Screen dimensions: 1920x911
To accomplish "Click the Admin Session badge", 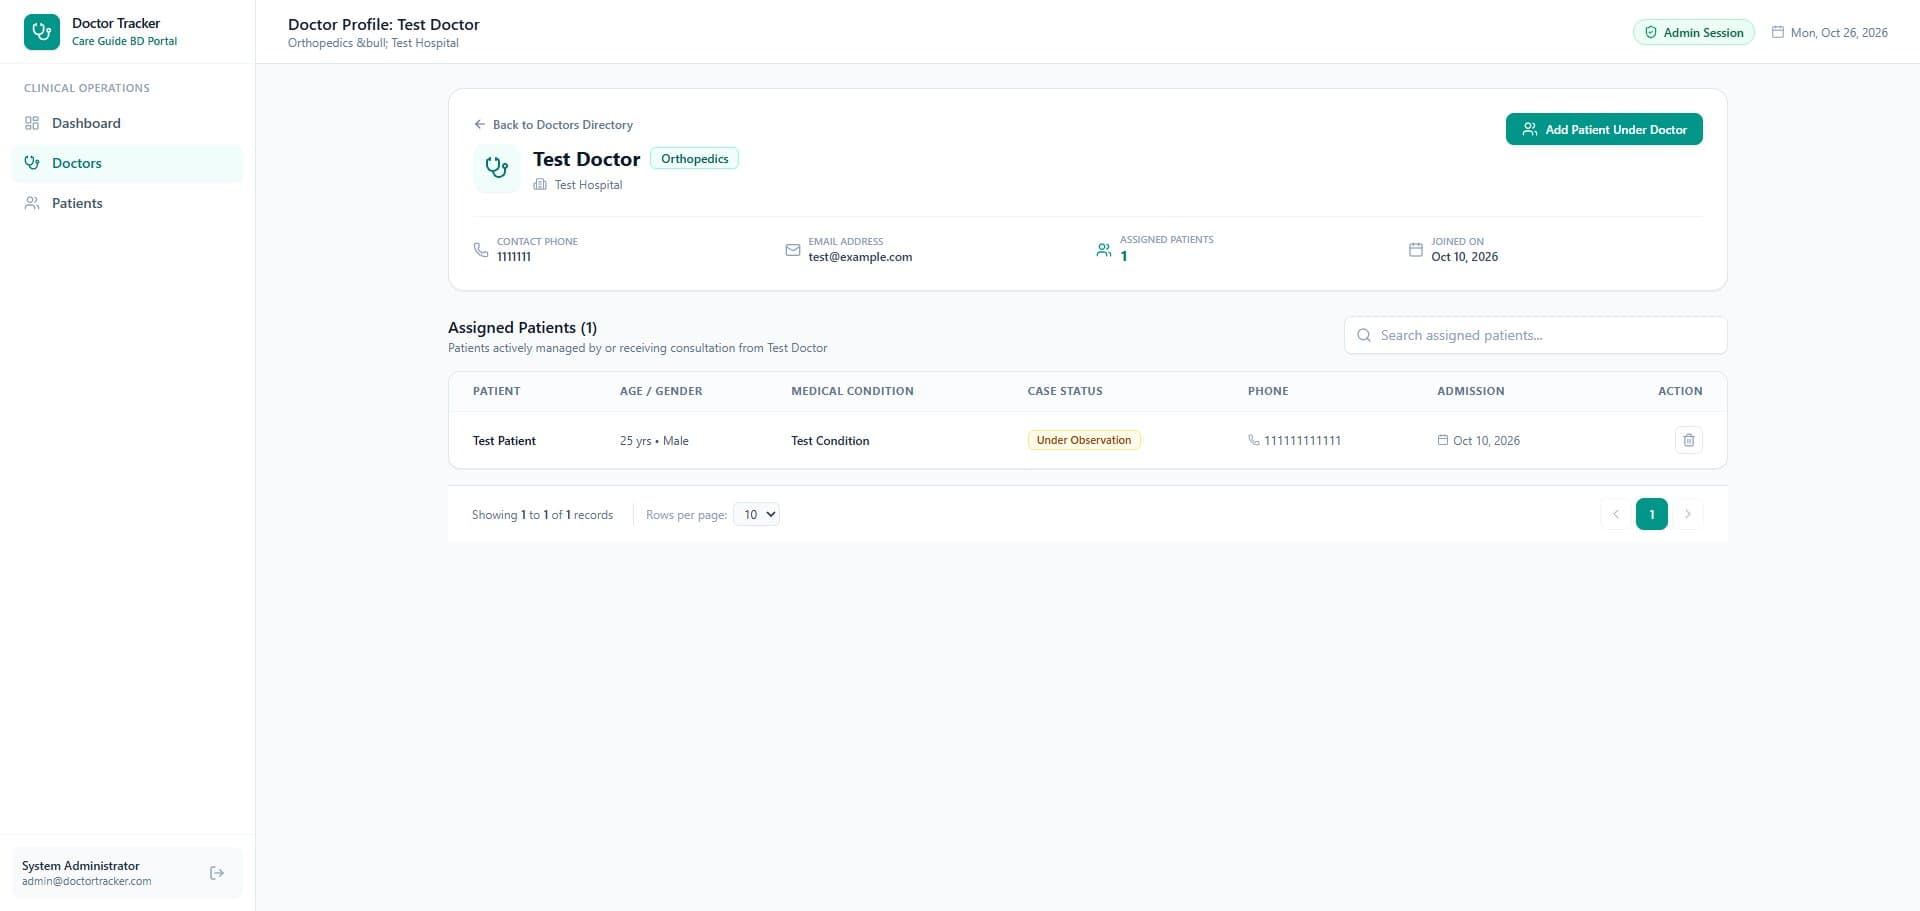I will 1694,32.
